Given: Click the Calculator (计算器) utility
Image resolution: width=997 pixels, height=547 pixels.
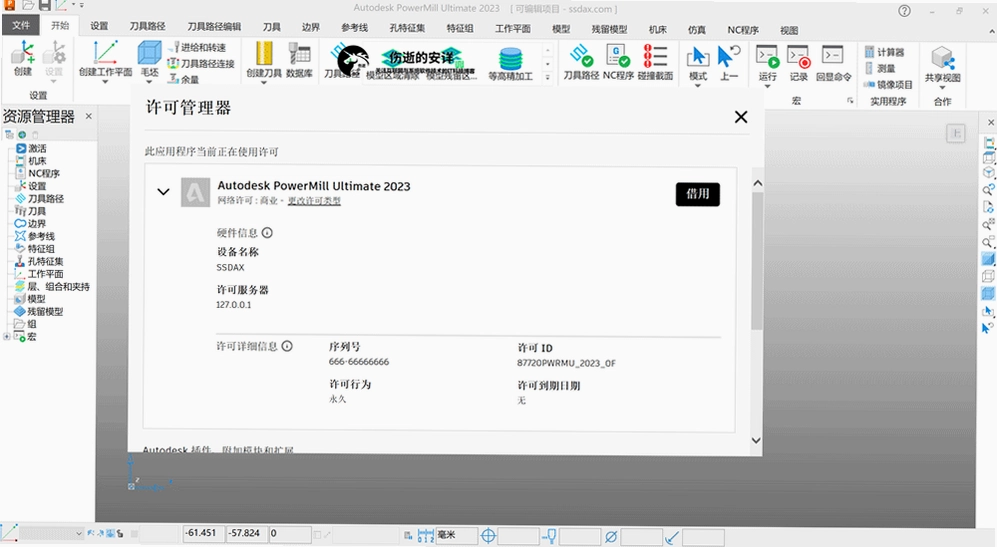Looking at the screenshot, I should [x=884, y=52].
